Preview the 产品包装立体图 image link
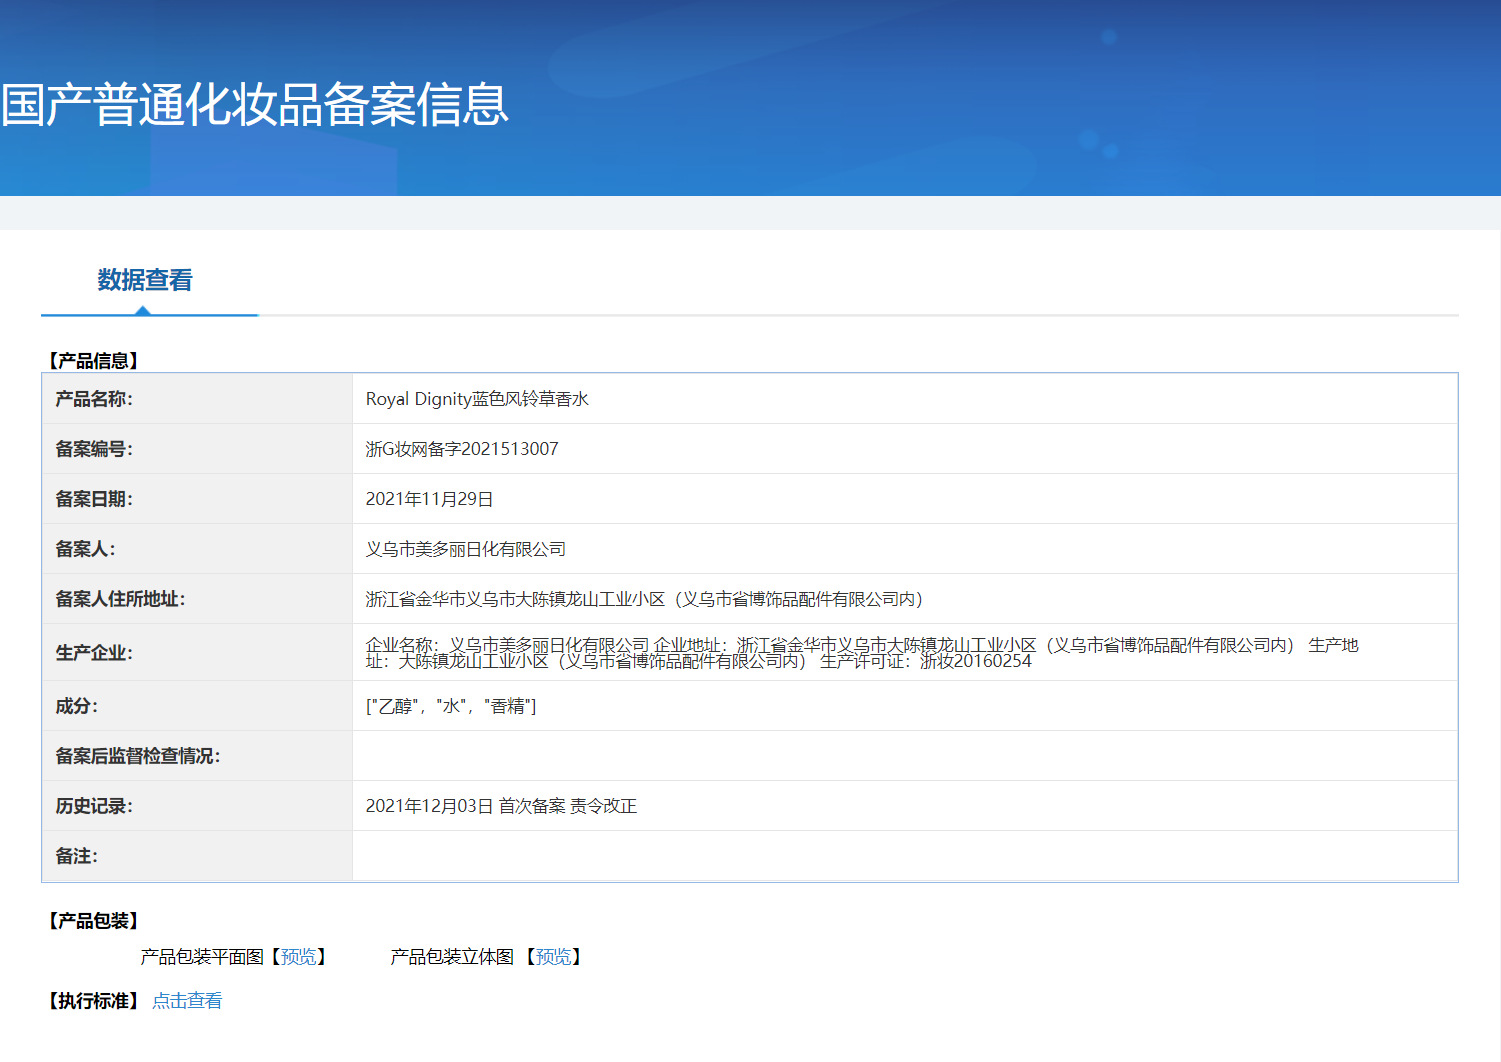1501x1062 pixels. pyautogui.click(x=553, y=957)
